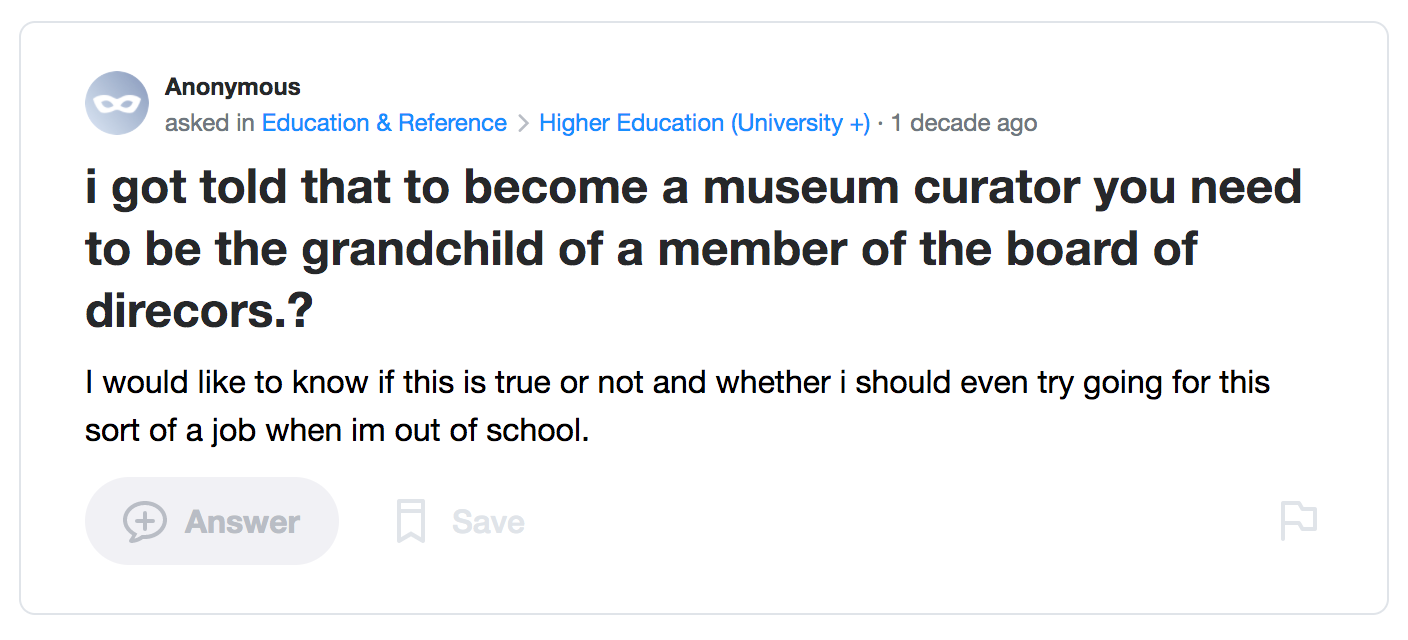
Task: Click the question title's first line
Action: (692, 188)
